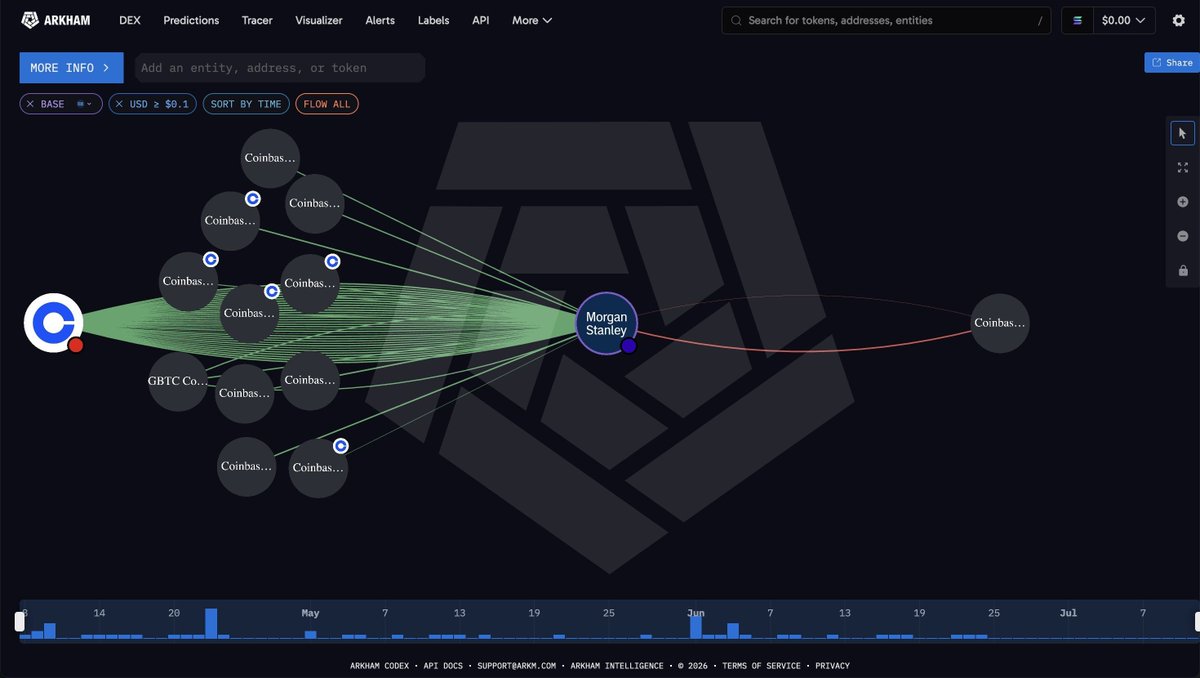Open the ARKHAM INTELLIGENCE footer link
The width and height of the screenshot is (1200, 678).
616,666
